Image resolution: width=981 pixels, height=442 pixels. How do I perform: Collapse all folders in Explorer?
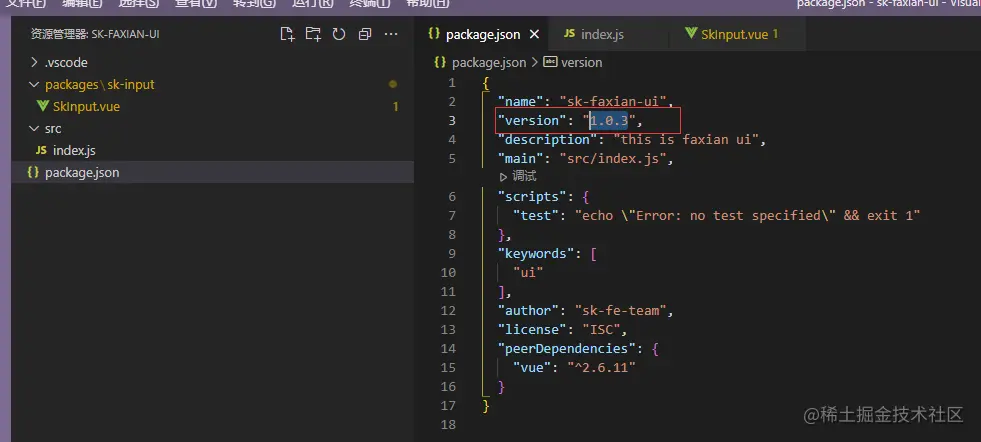coord(365,34)
